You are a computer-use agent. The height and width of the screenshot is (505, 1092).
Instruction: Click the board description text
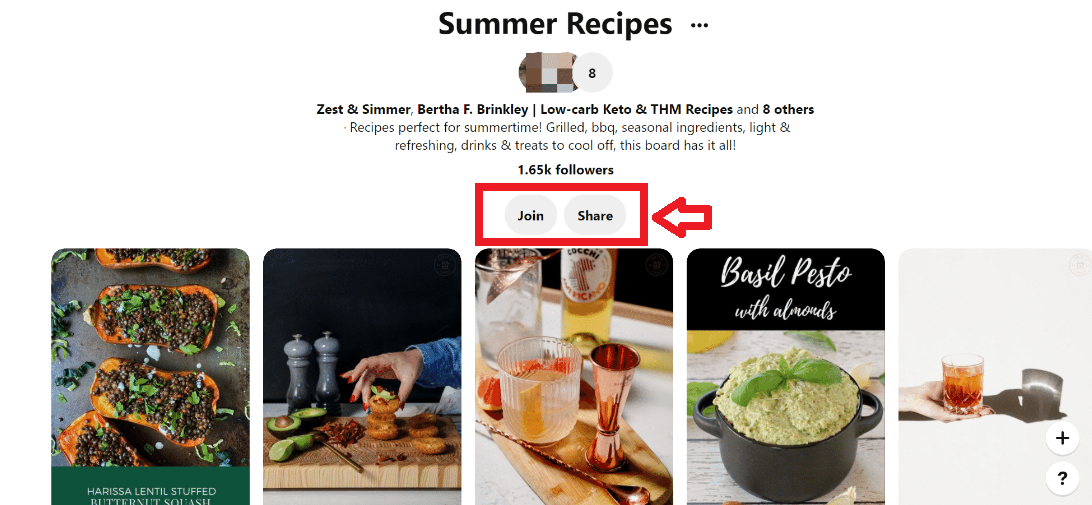coord(566,137)
